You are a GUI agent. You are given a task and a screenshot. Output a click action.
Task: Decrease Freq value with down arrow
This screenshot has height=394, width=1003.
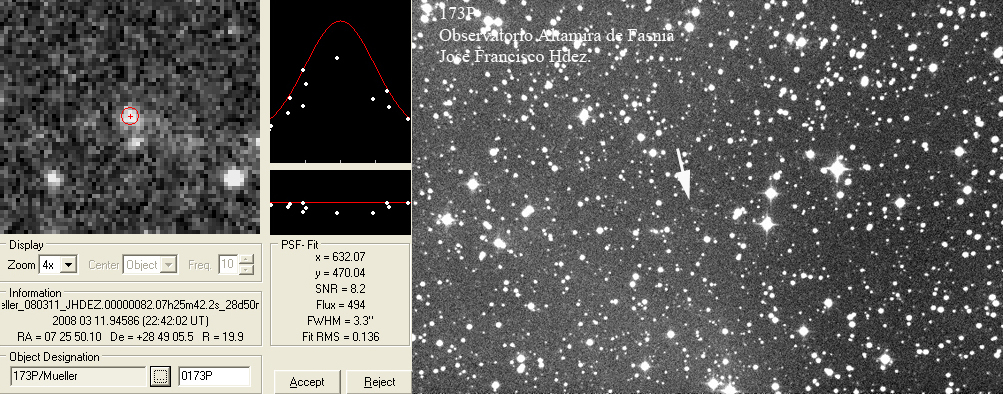click(x=246, y=269)
